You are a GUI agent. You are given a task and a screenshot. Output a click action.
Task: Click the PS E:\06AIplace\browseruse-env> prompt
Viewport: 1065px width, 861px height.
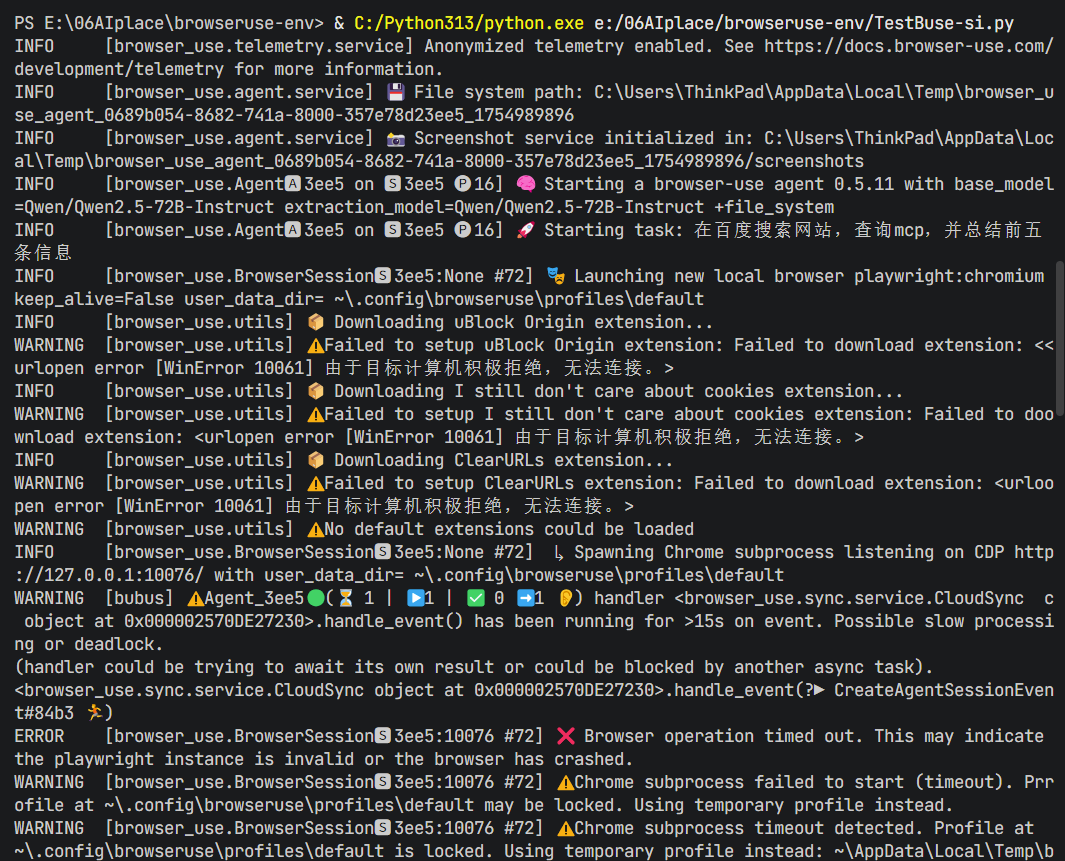[169, 23]
